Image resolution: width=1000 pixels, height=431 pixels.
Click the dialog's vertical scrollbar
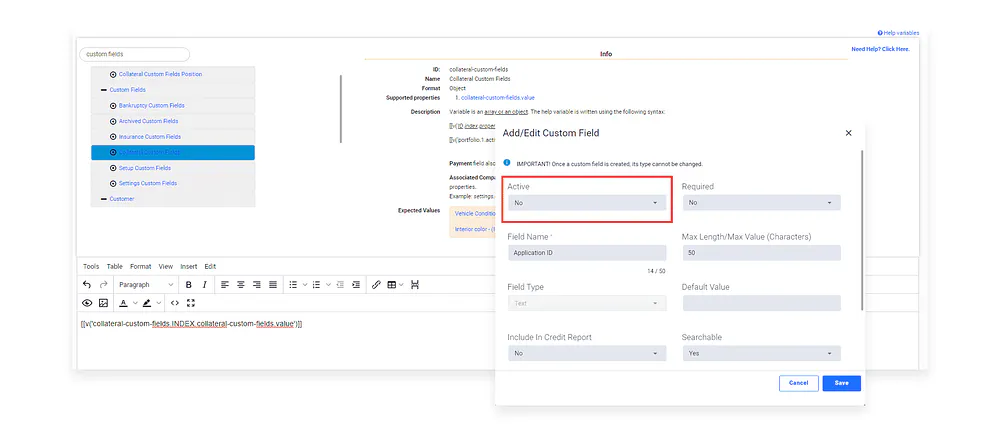click(x=862, y=230)
